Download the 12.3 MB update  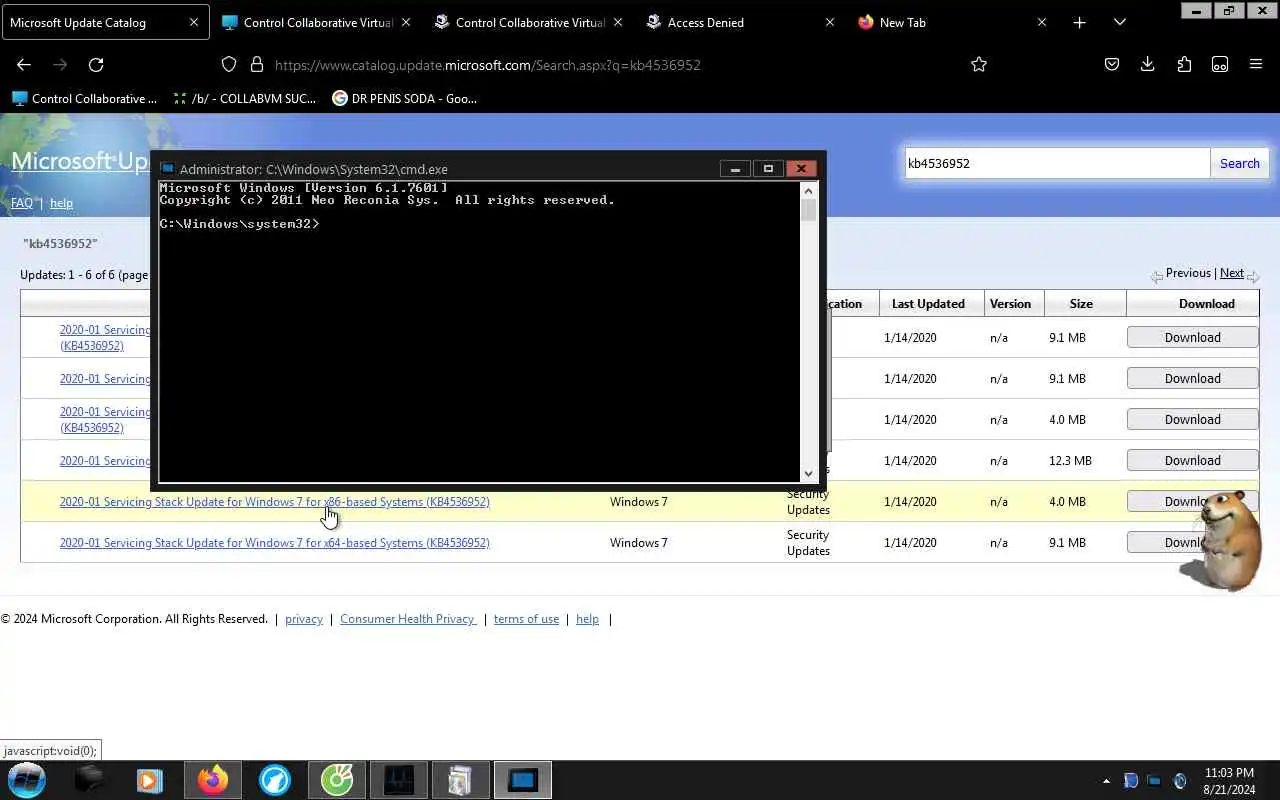click(1192, 460)
